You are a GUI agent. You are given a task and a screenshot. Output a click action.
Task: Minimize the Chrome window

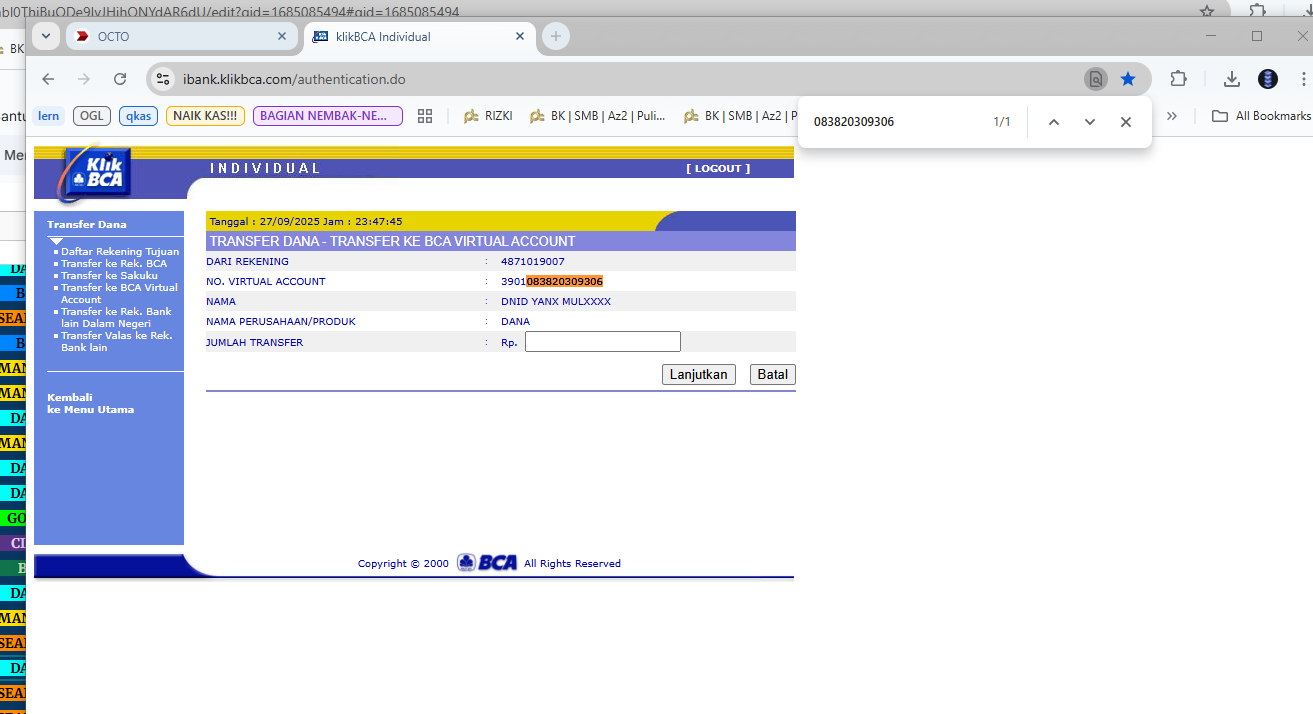pyautogui.click(x=1211, y=36)
